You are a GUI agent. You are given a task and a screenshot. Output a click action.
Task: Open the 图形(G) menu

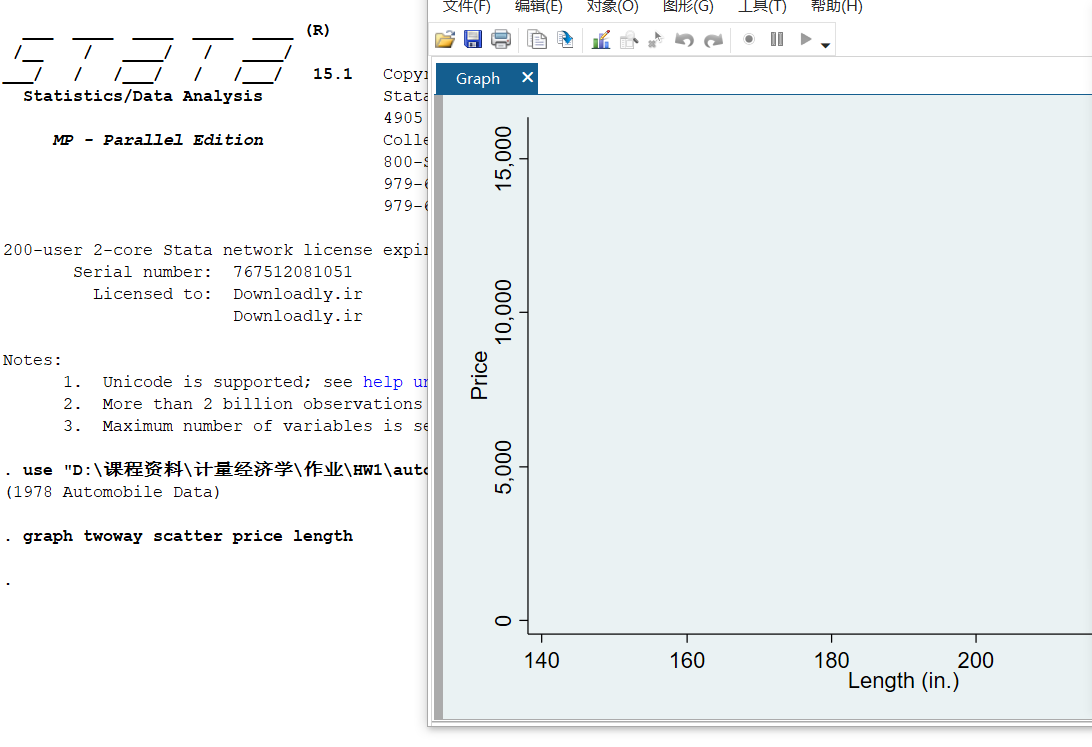pyautogui.click(x=688, y=6)
